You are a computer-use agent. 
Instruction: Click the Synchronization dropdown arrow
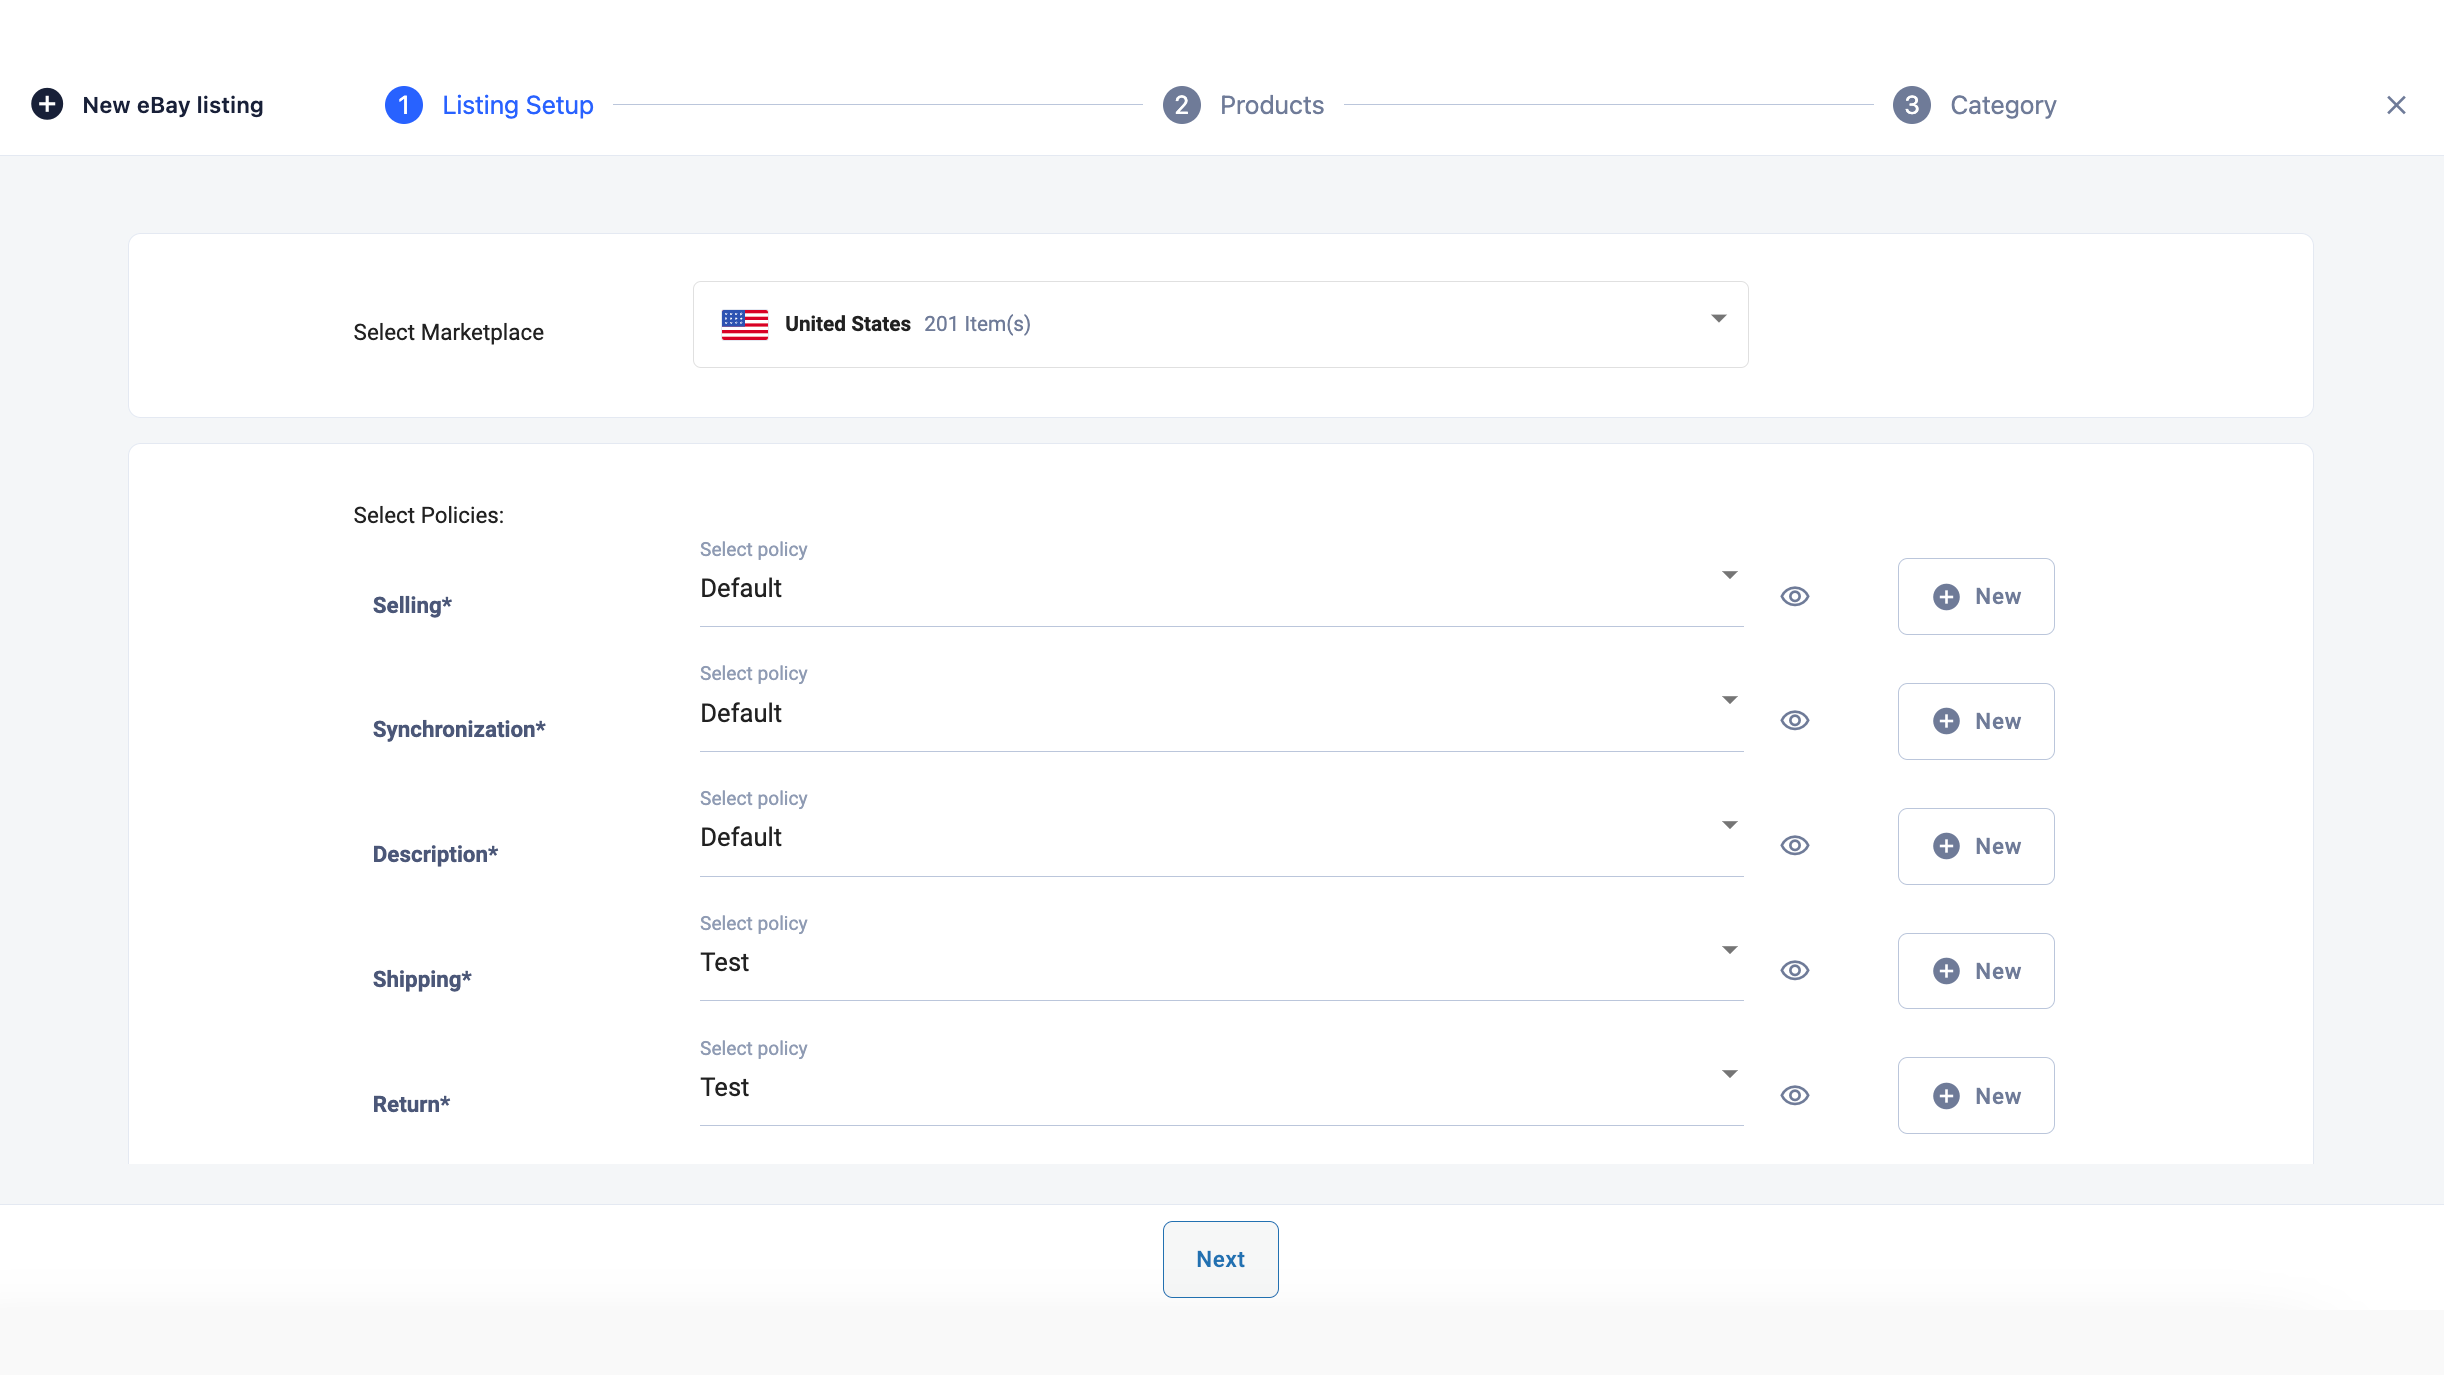point(1730,700)
